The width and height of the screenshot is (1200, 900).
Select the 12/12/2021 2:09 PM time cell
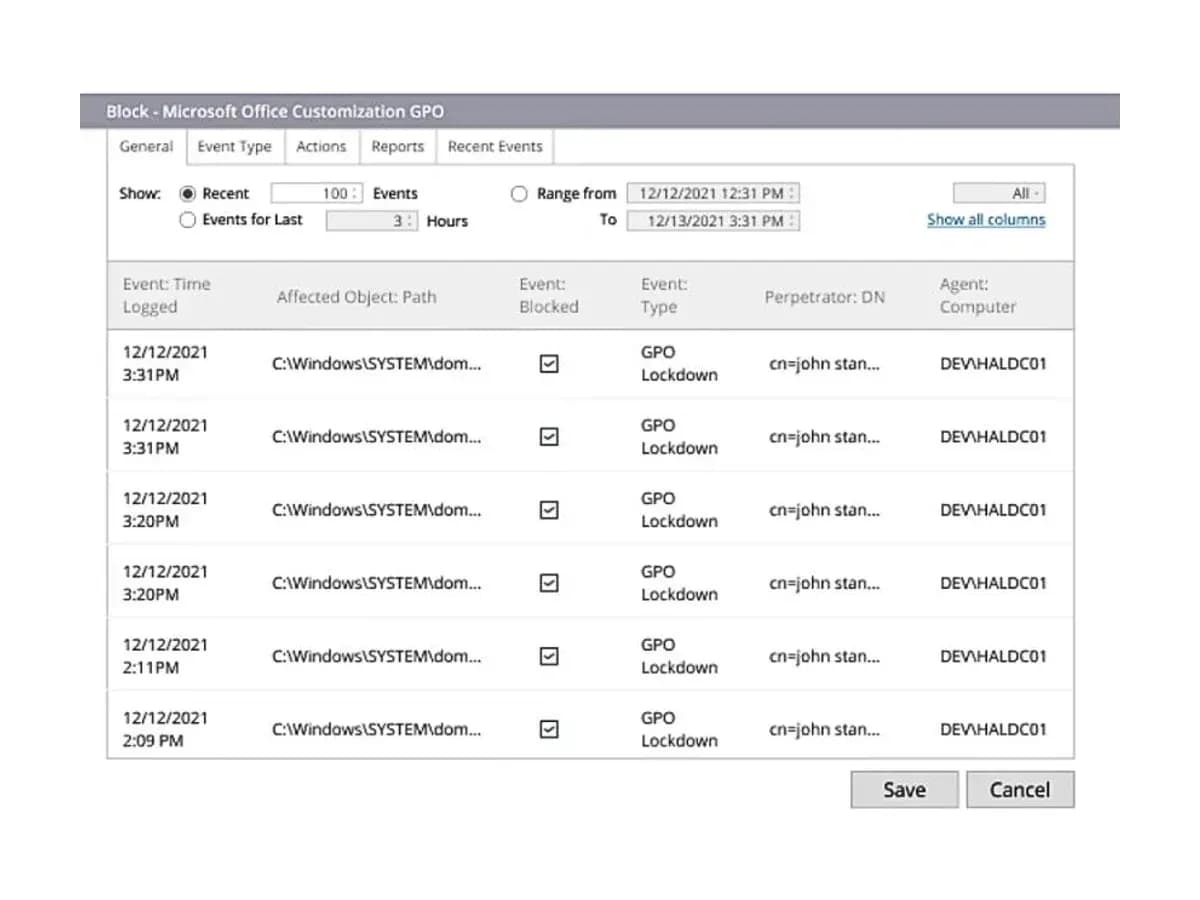tap(165, 729)
